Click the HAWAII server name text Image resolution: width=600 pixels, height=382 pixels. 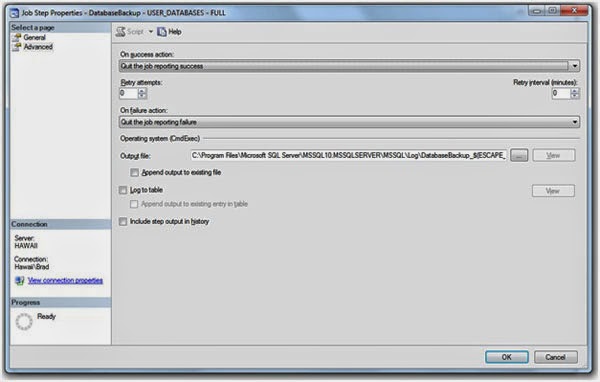tap(26, 246)
